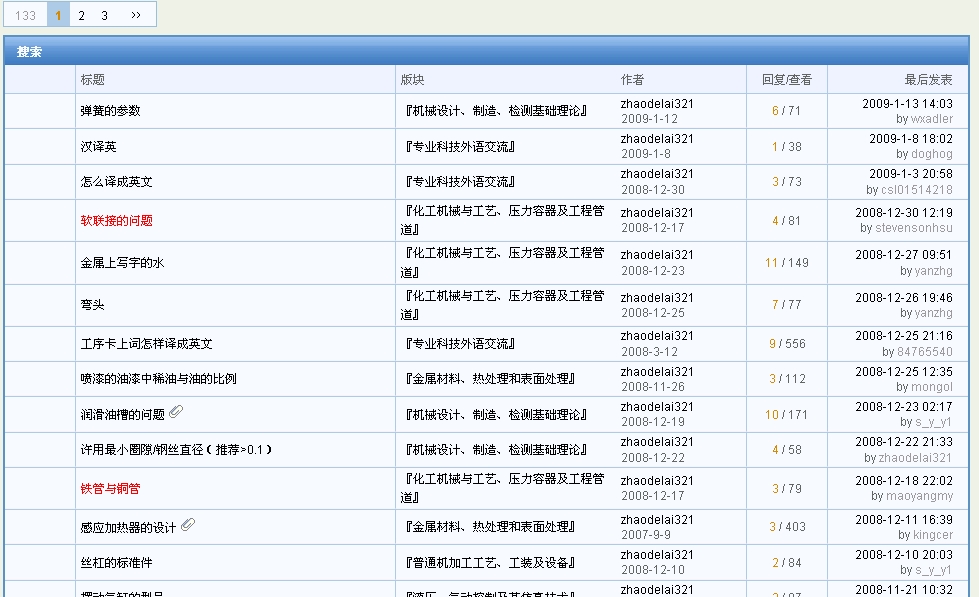979x597 pixels.
Task: Open thread 金属上写字的水
Action: (122, 263)
